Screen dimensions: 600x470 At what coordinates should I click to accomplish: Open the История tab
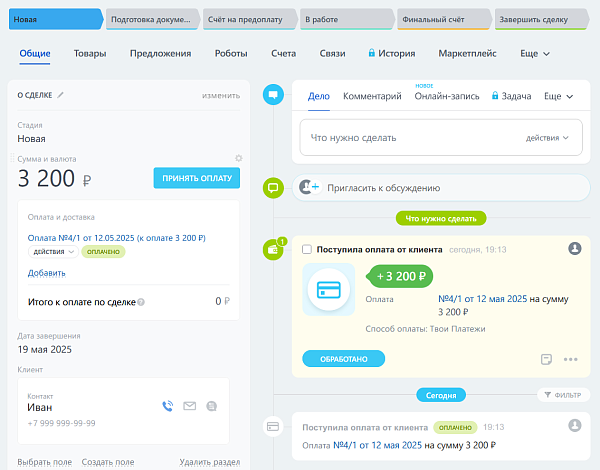396,54
